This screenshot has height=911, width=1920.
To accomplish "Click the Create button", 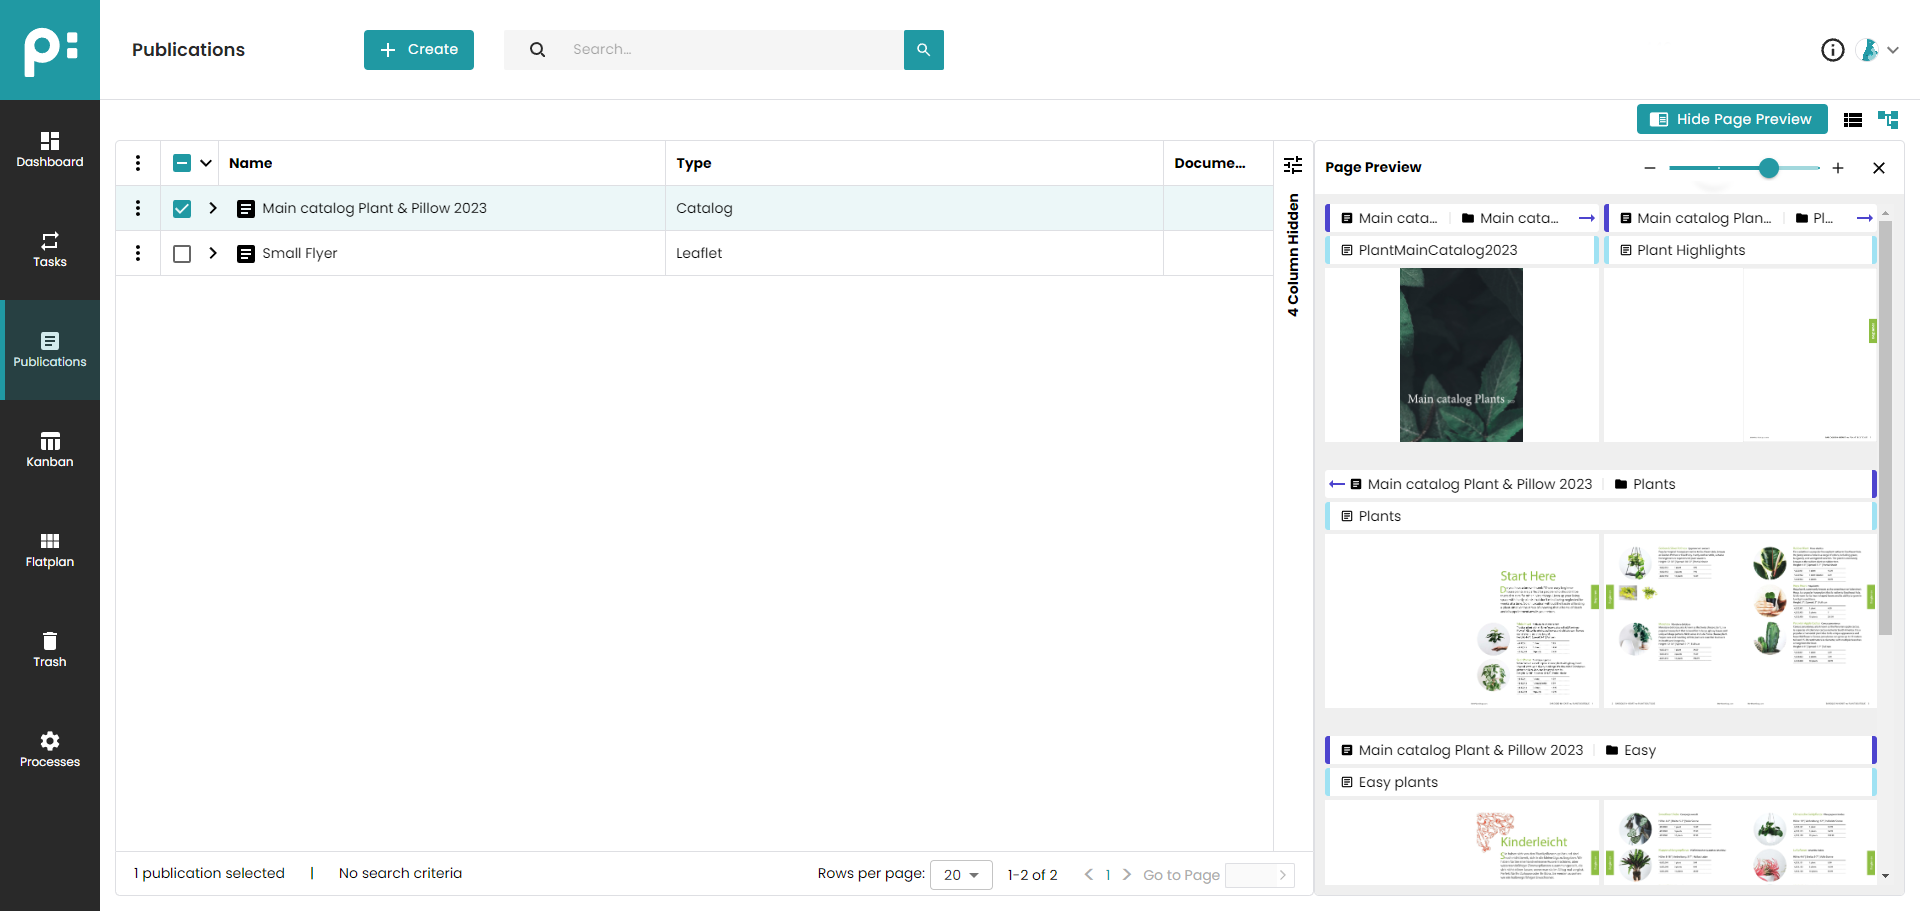I will point(419,50).
